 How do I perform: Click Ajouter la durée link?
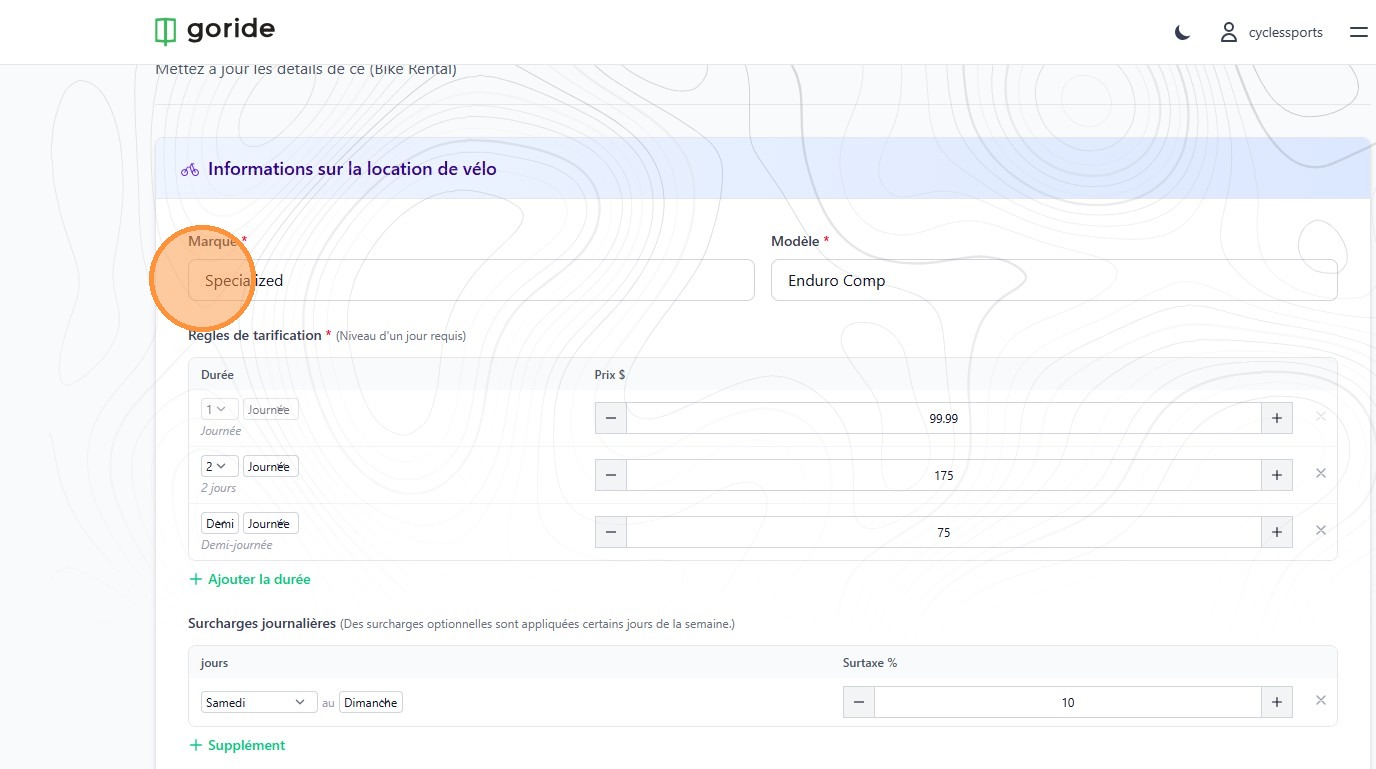coord(250,579)
